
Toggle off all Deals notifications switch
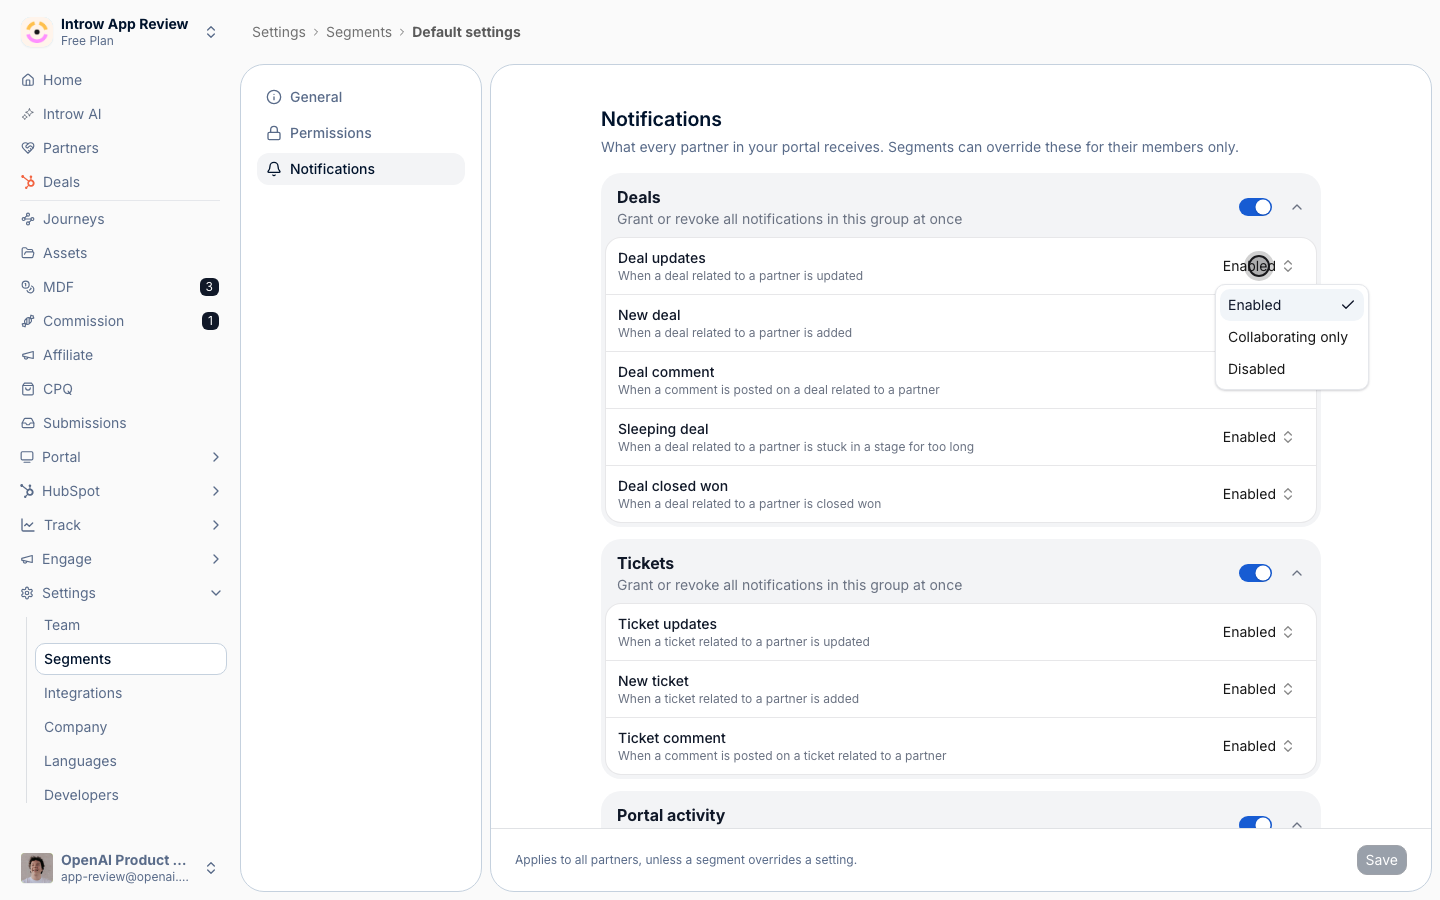(x=1255, y=207)
